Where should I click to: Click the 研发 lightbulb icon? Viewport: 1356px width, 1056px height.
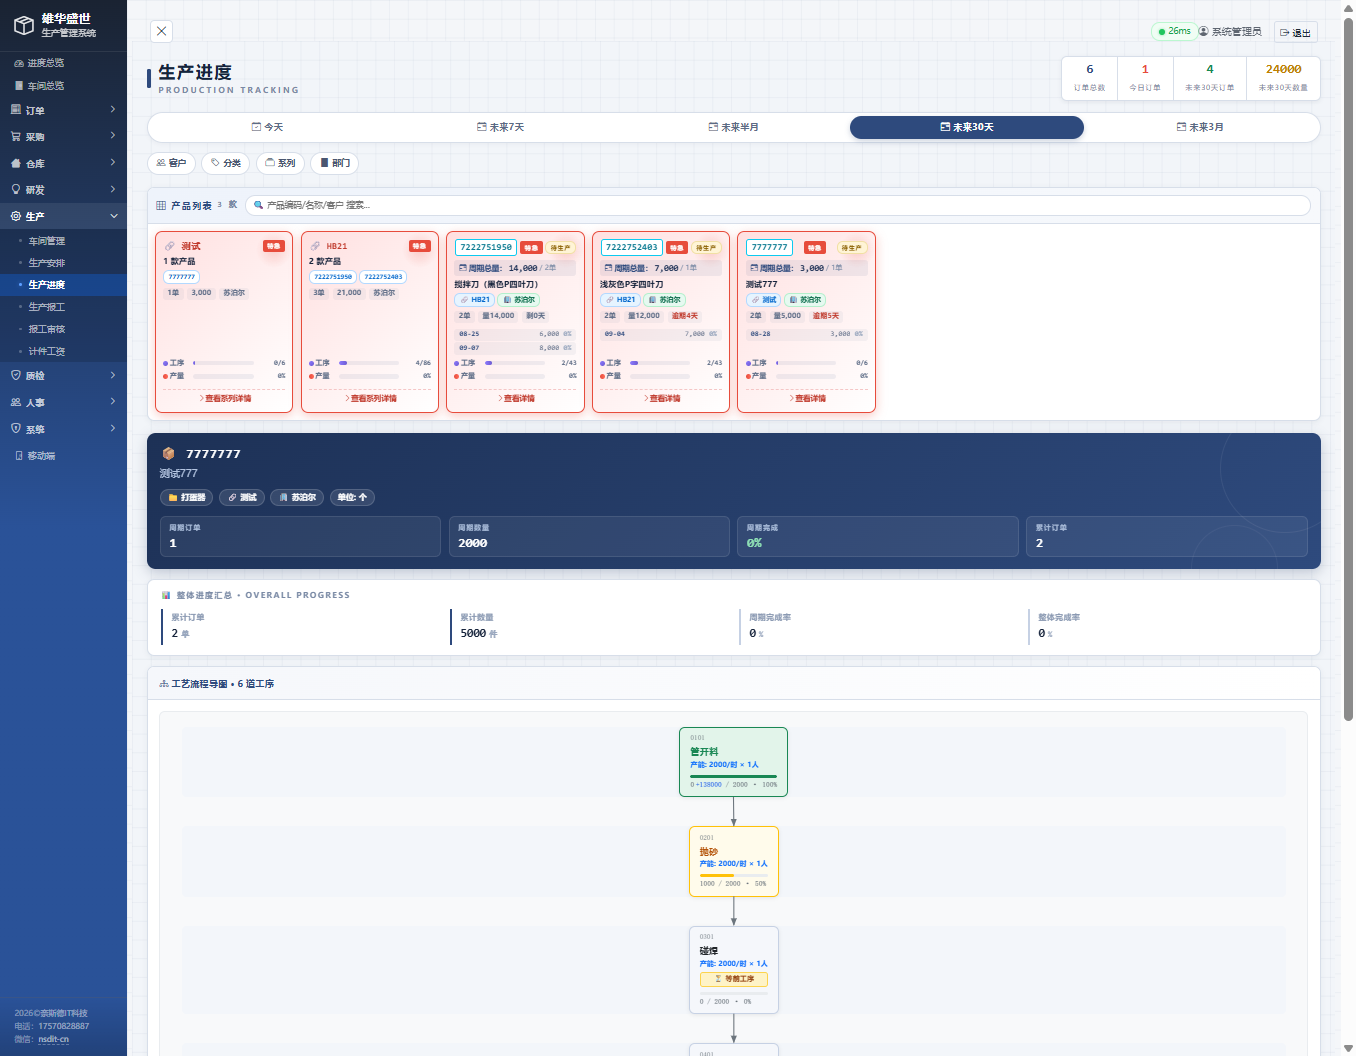[x=16, y=189]
